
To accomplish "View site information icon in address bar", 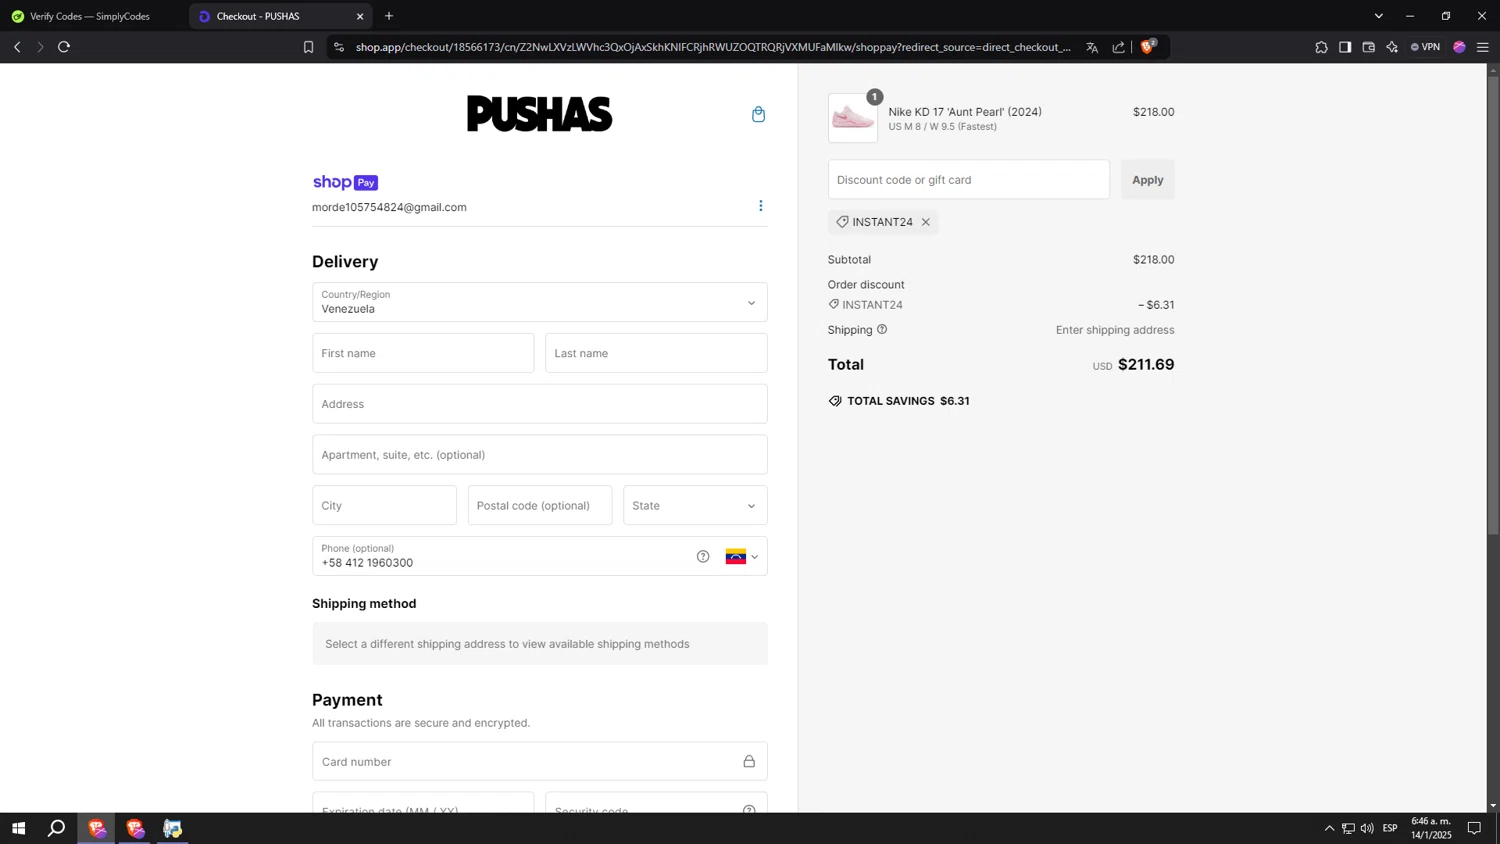I will 339,47.
